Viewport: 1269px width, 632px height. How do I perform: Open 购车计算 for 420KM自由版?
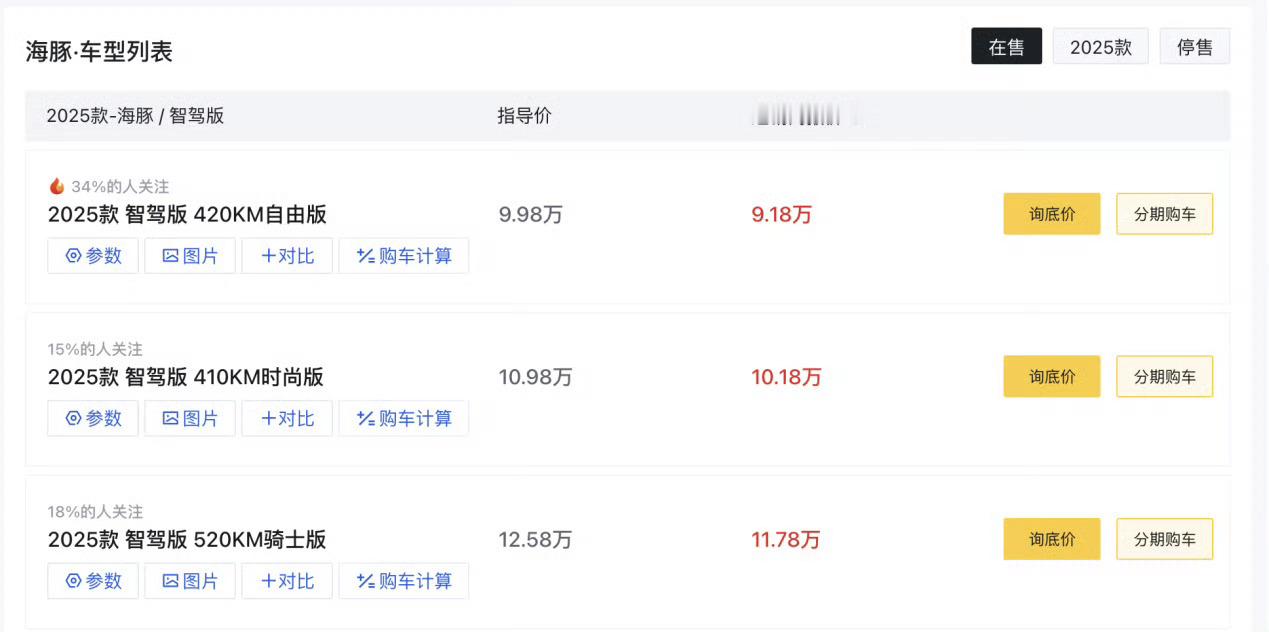404,256
